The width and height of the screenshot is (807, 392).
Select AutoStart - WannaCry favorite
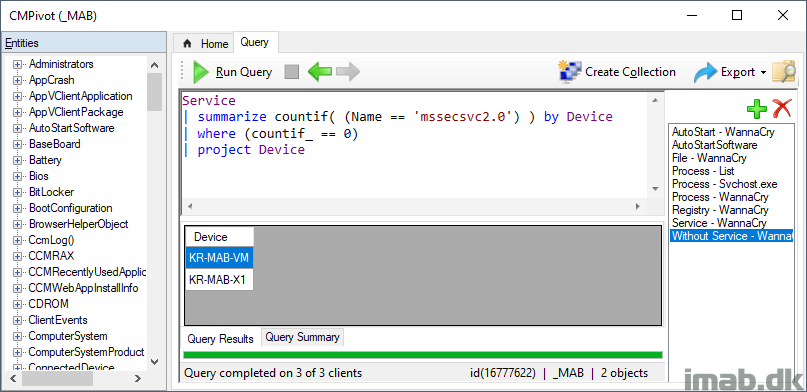coord(723,132)
